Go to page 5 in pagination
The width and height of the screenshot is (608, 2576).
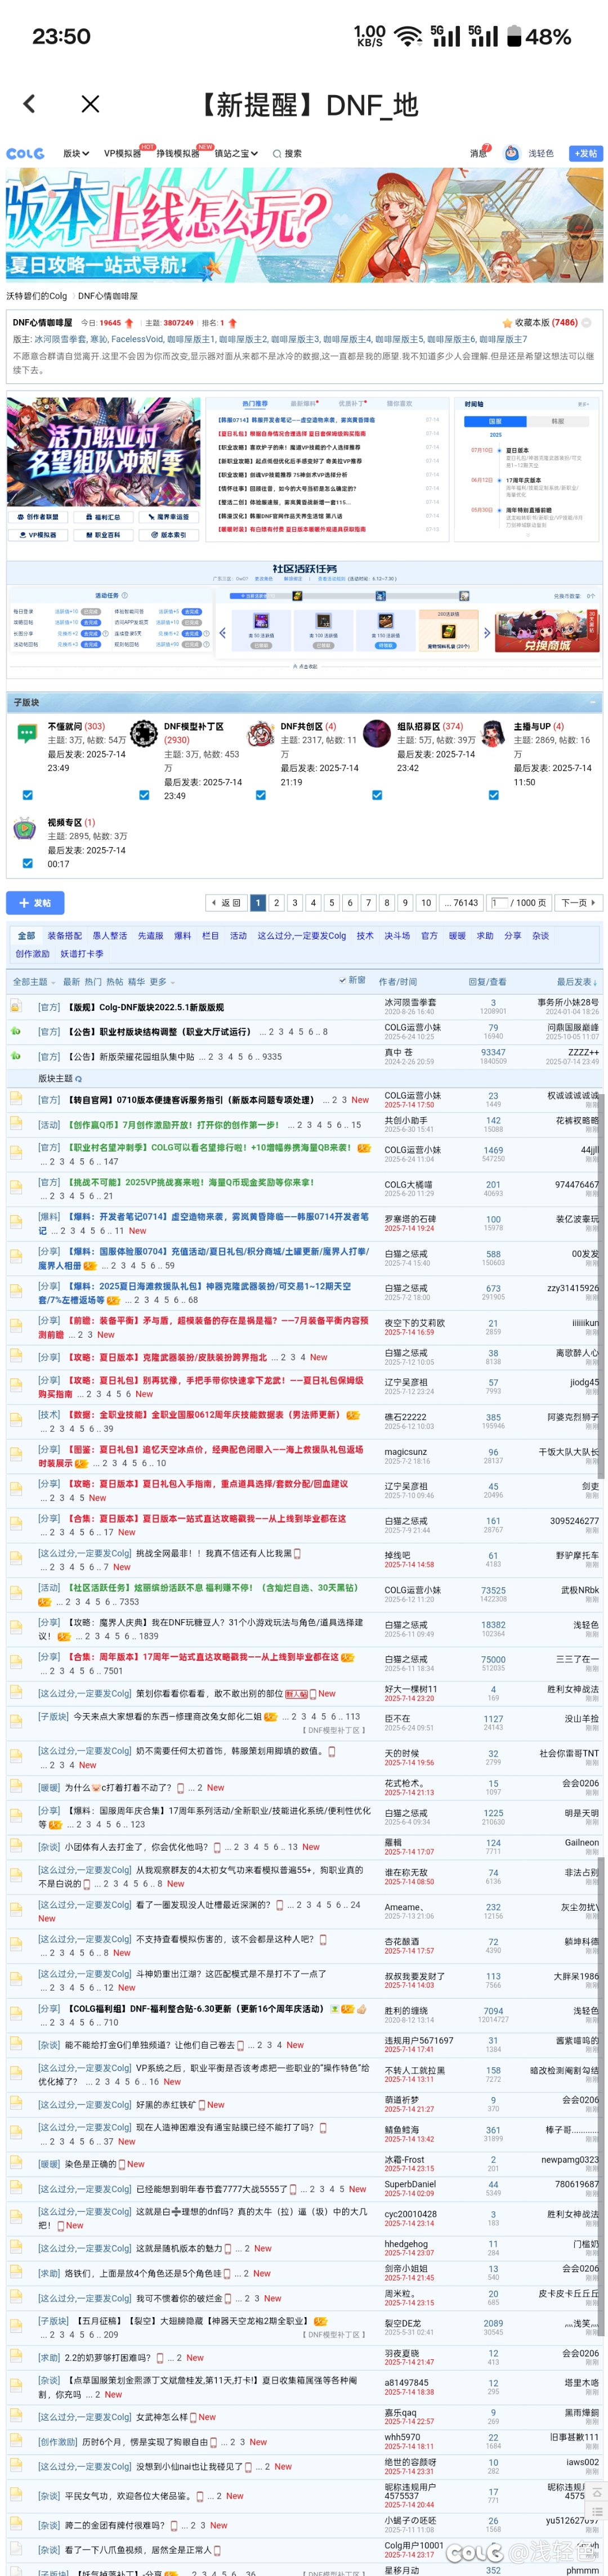pyautogui.click(x=332, y=903)
